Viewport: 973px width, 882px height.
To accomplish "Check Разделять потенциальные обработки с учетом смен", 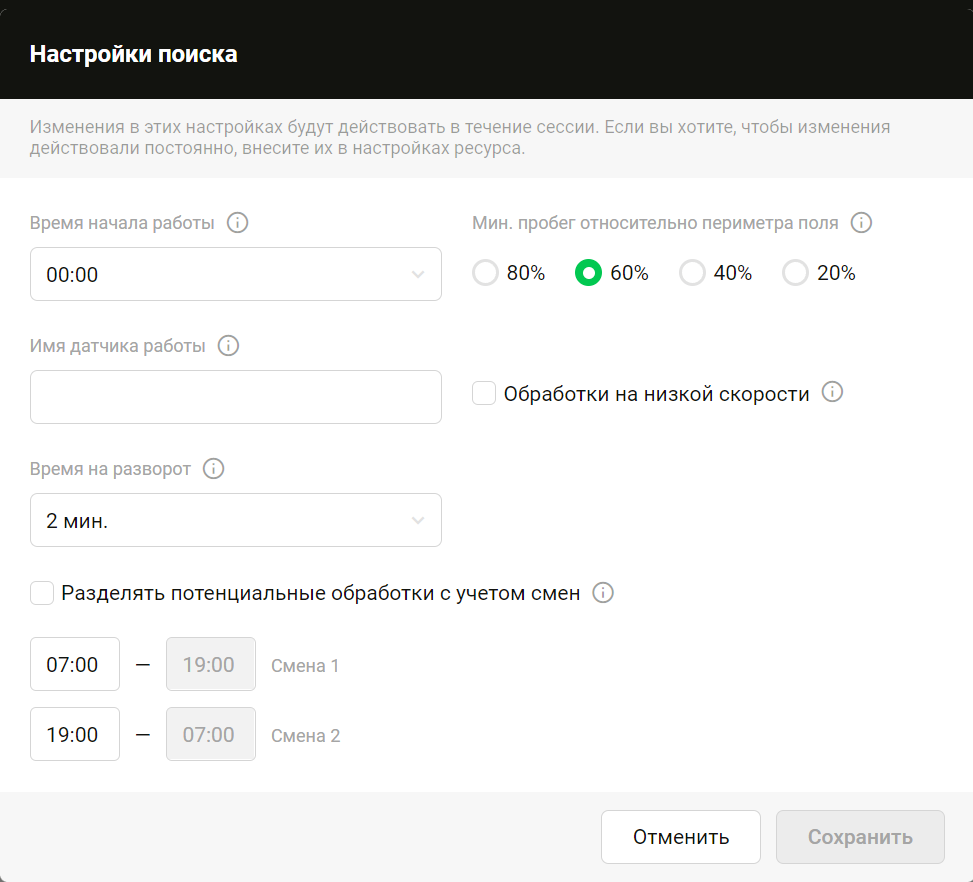I will pyautogui.click(x=42, y=592).
